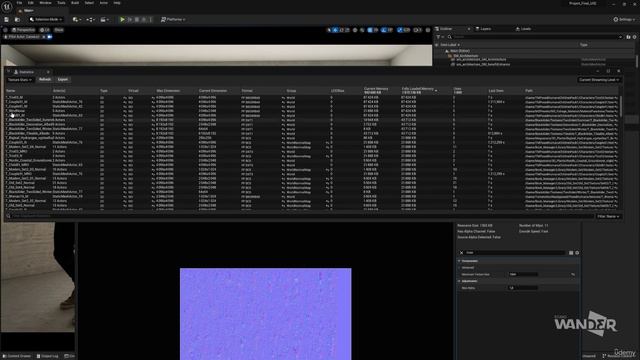The image size is (640, 360).
Task: Click the Outliner search field
Action: (x=535, y=37)
